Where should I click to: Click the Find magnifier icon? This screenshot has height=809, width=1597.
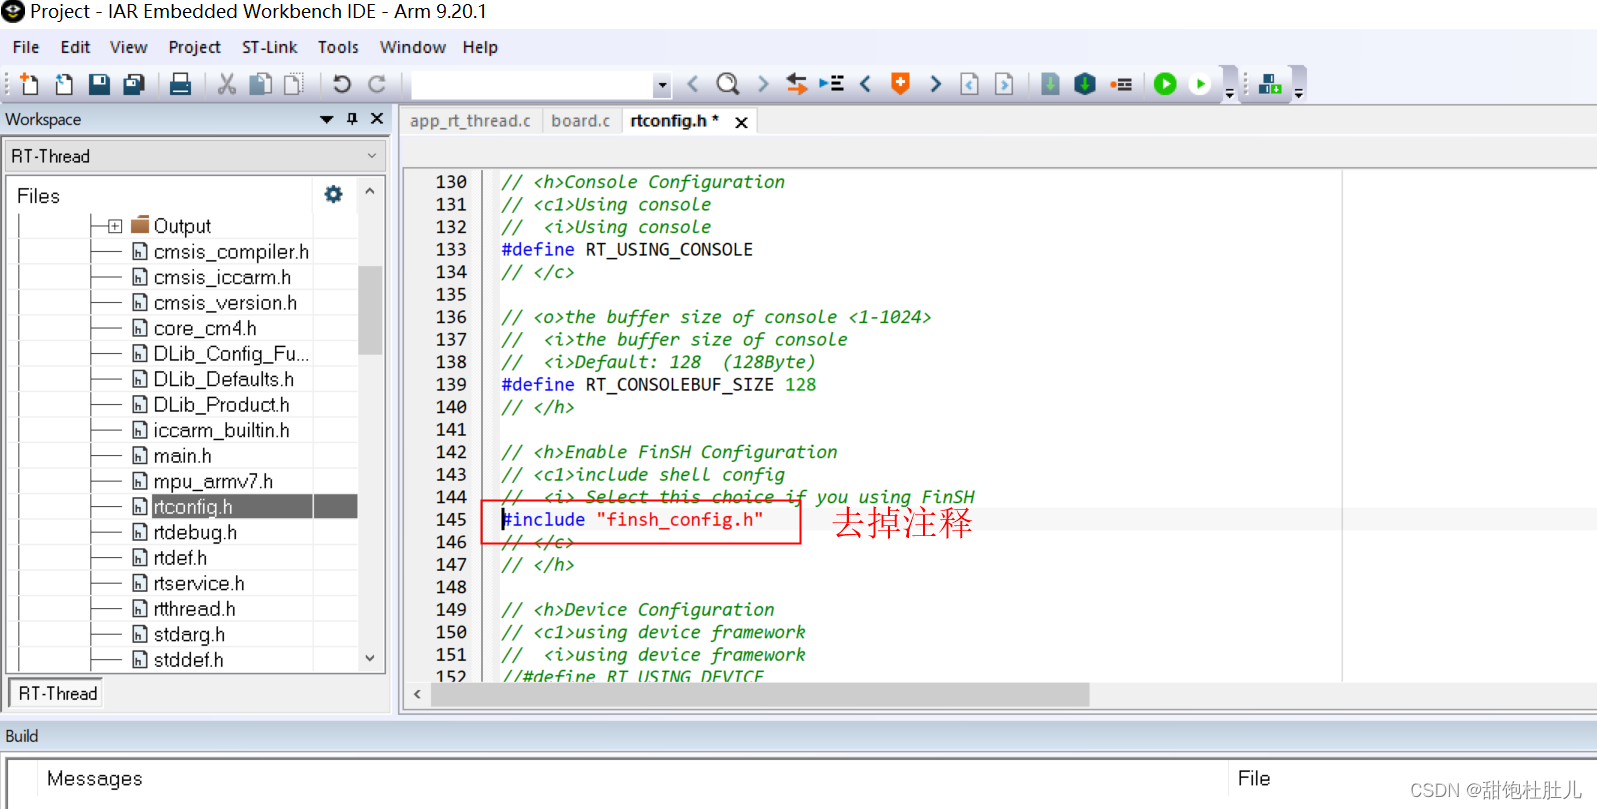[728, 84]
